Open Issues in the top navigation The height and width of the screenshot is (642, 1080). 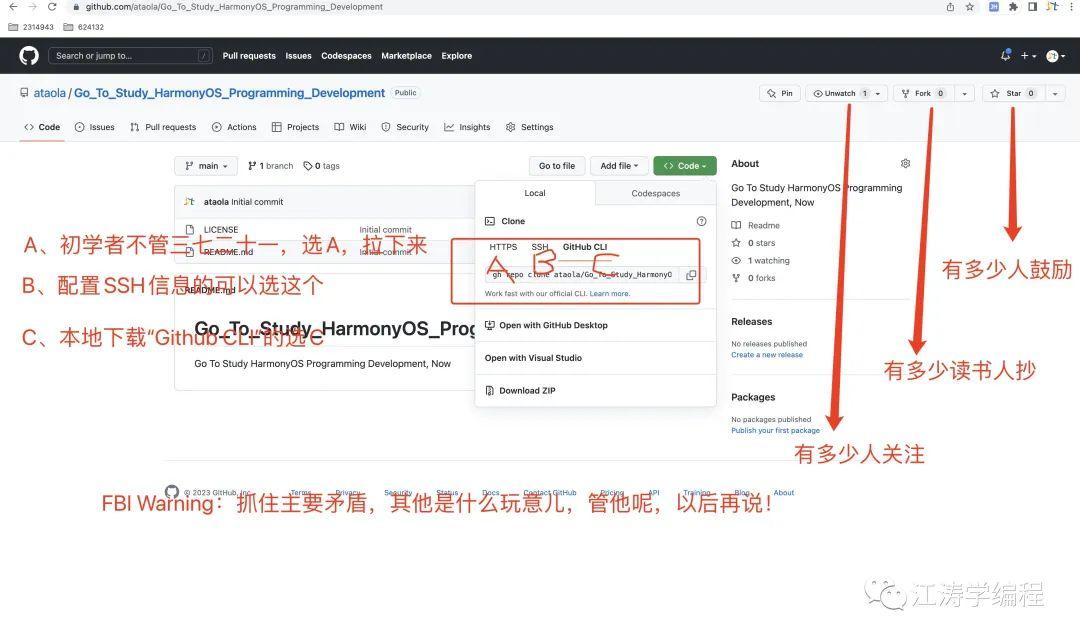pos(298,56)
